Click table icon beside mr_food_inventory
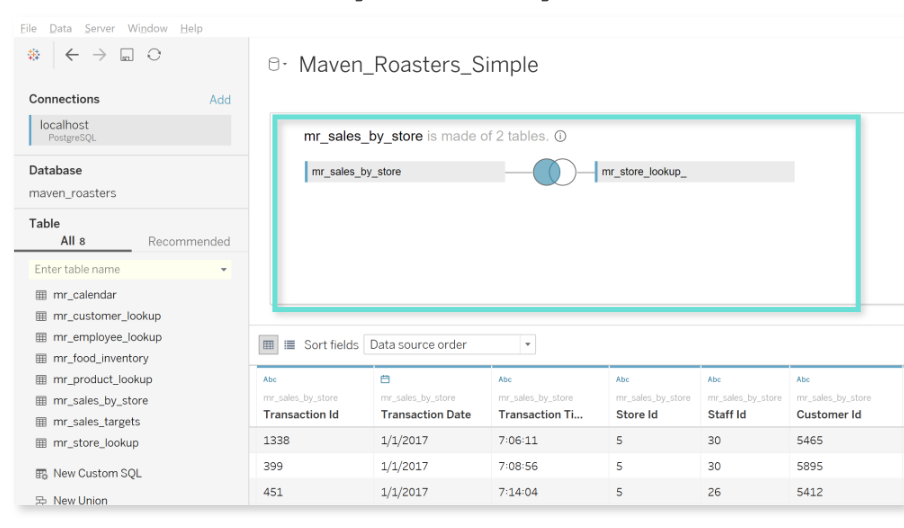 coord(41,359)
